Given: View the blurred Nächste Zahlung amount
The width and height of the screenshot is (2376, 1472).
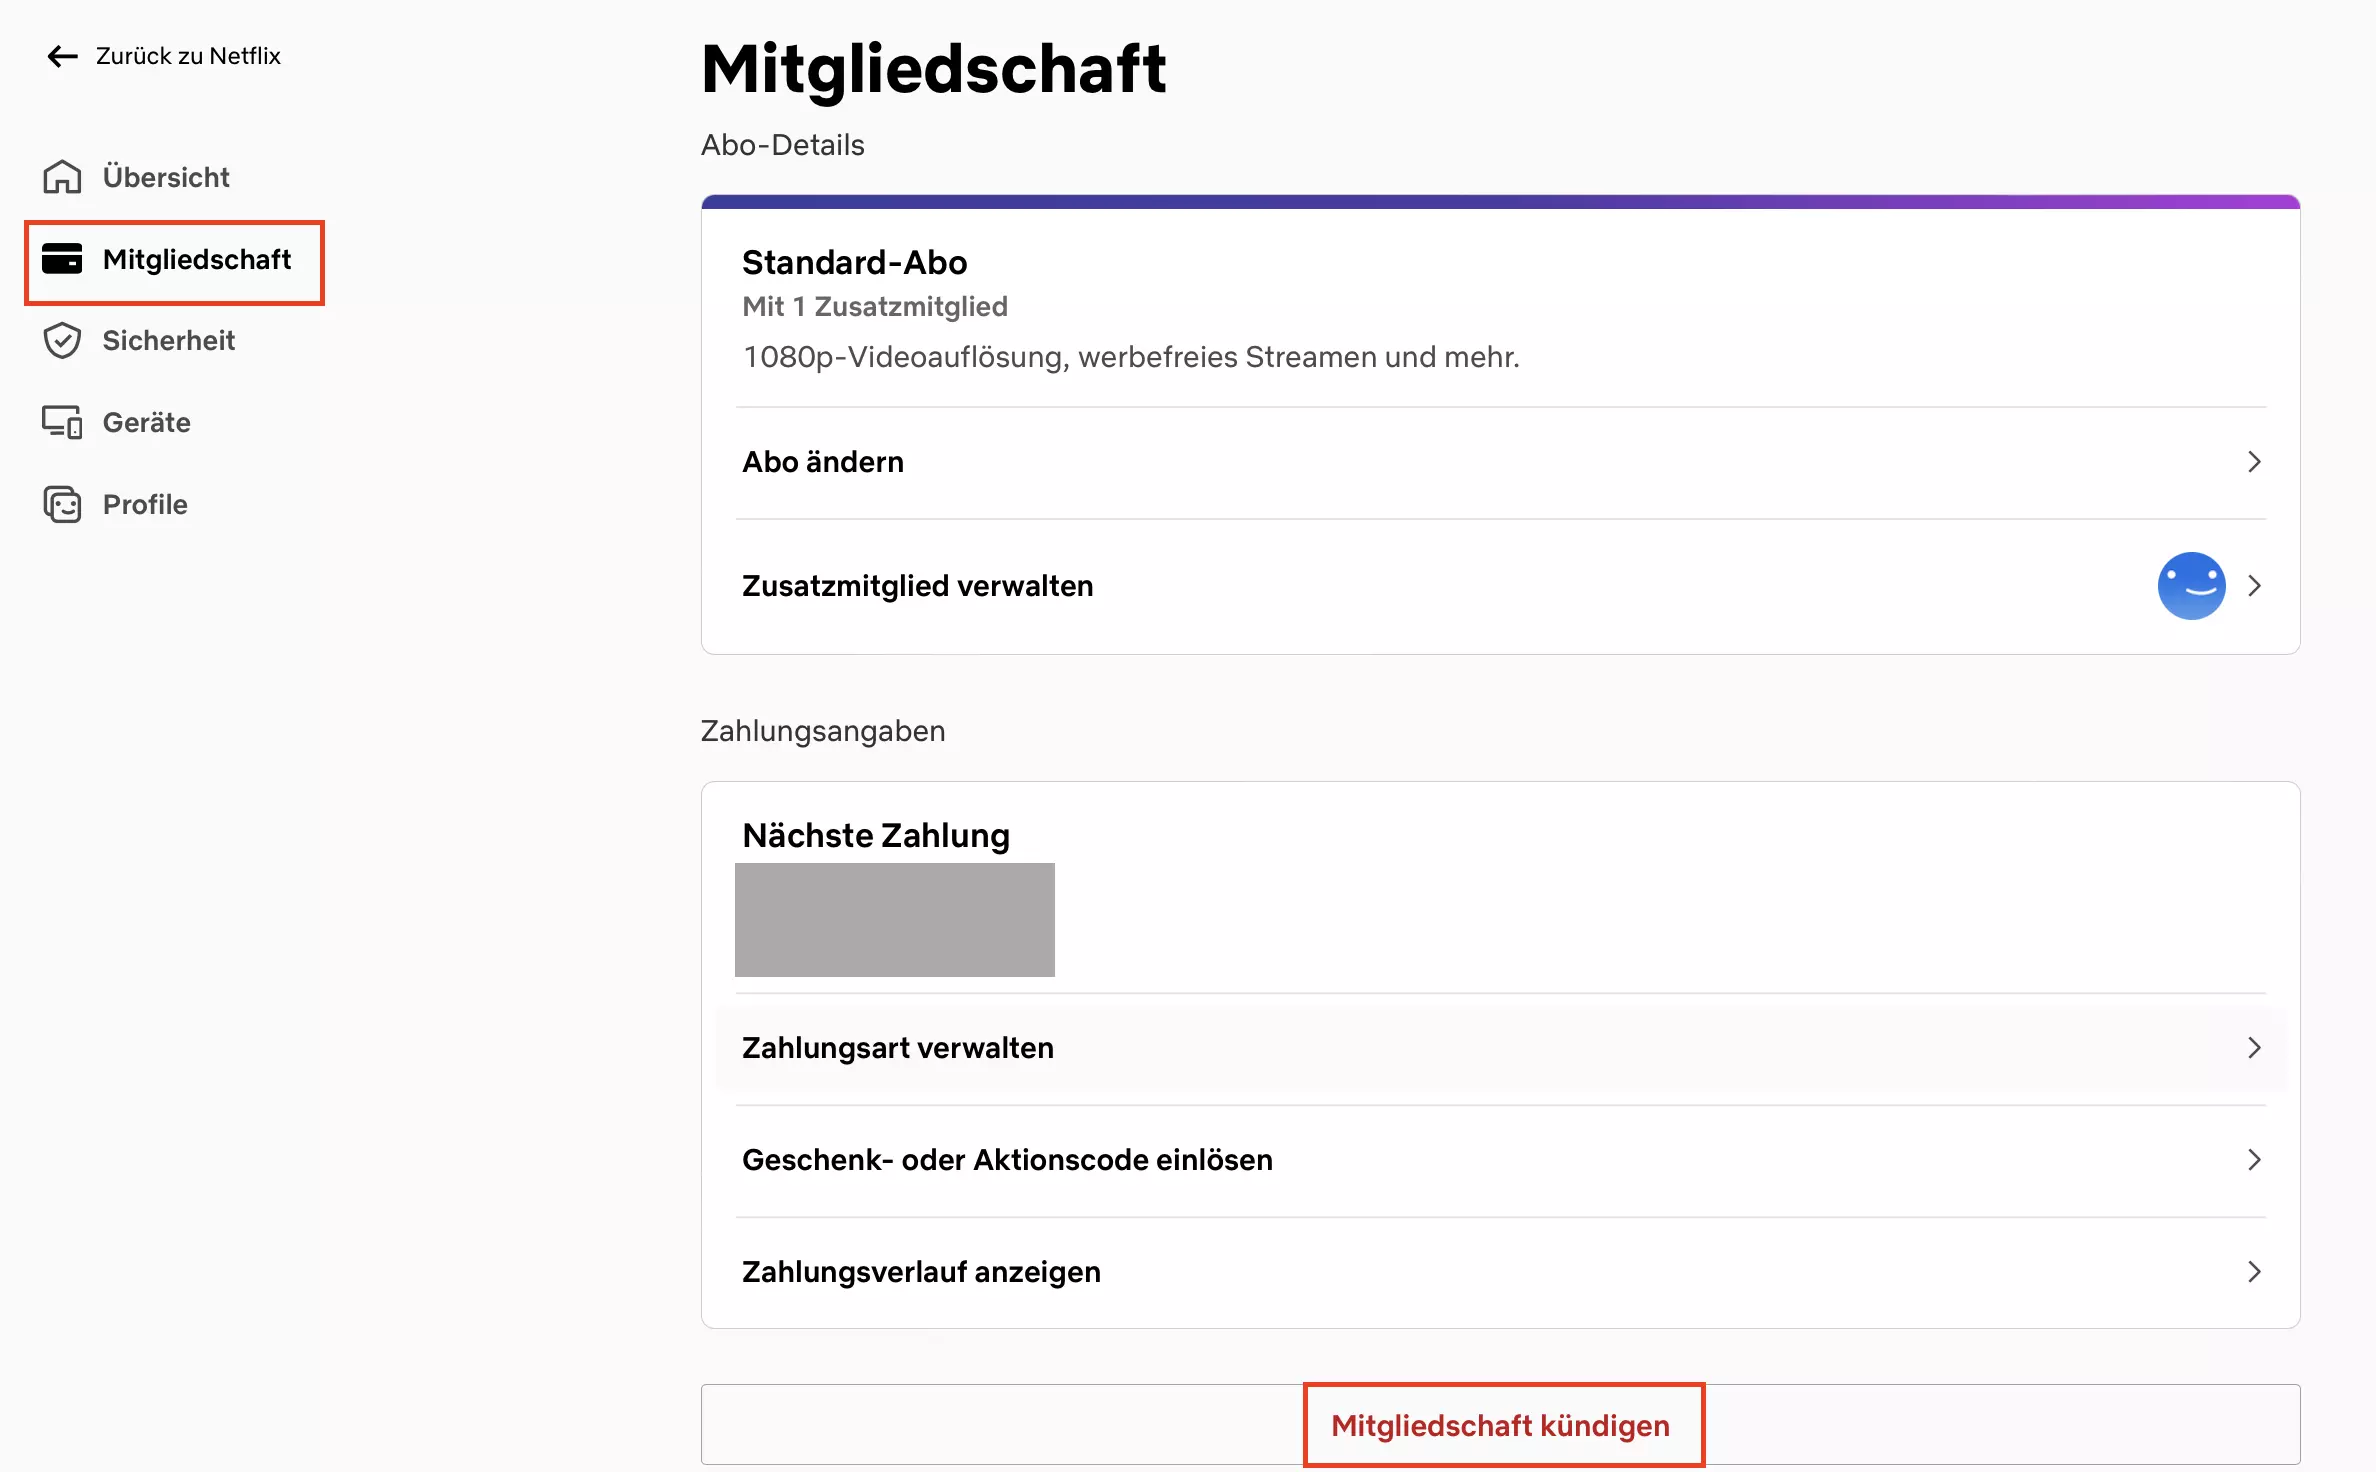Looking at the screenshot, I should coord(894,919).
